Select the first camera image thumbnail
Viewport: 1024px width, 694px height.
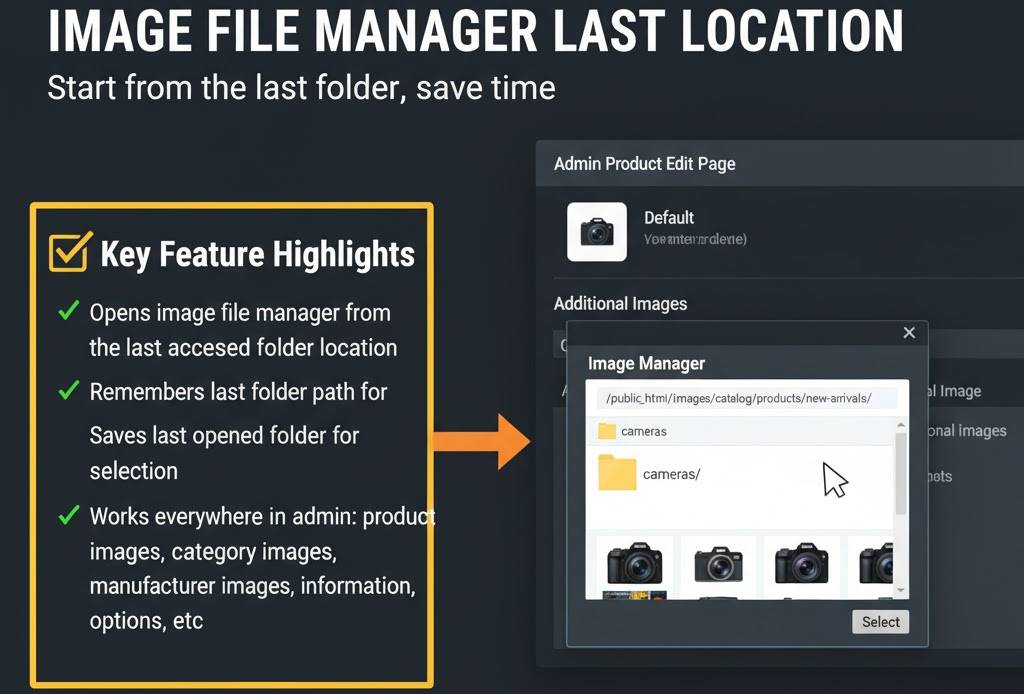[634, 564]
